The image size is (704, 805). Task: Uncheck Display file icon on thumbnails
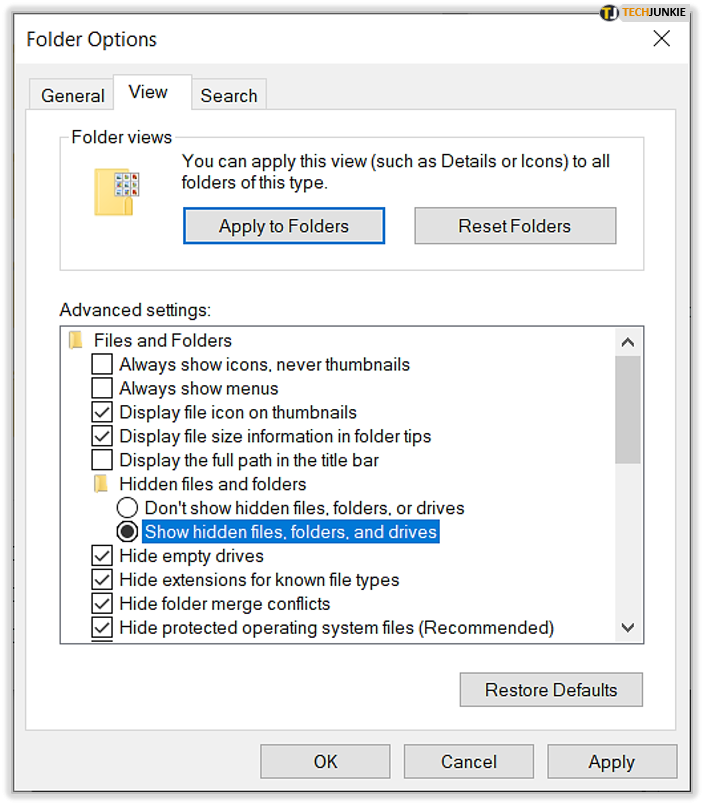[x=102, y=412]
